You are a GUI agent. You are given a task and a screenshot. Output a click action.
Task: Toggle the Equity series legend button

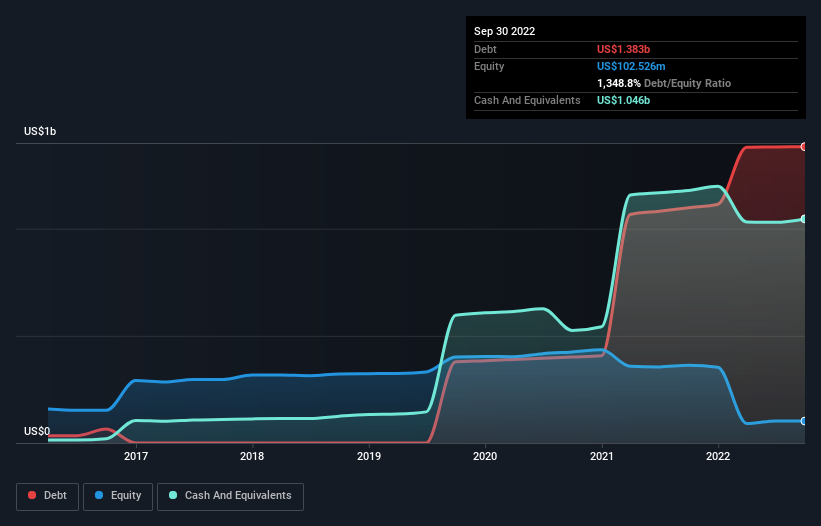pos(118,496)
